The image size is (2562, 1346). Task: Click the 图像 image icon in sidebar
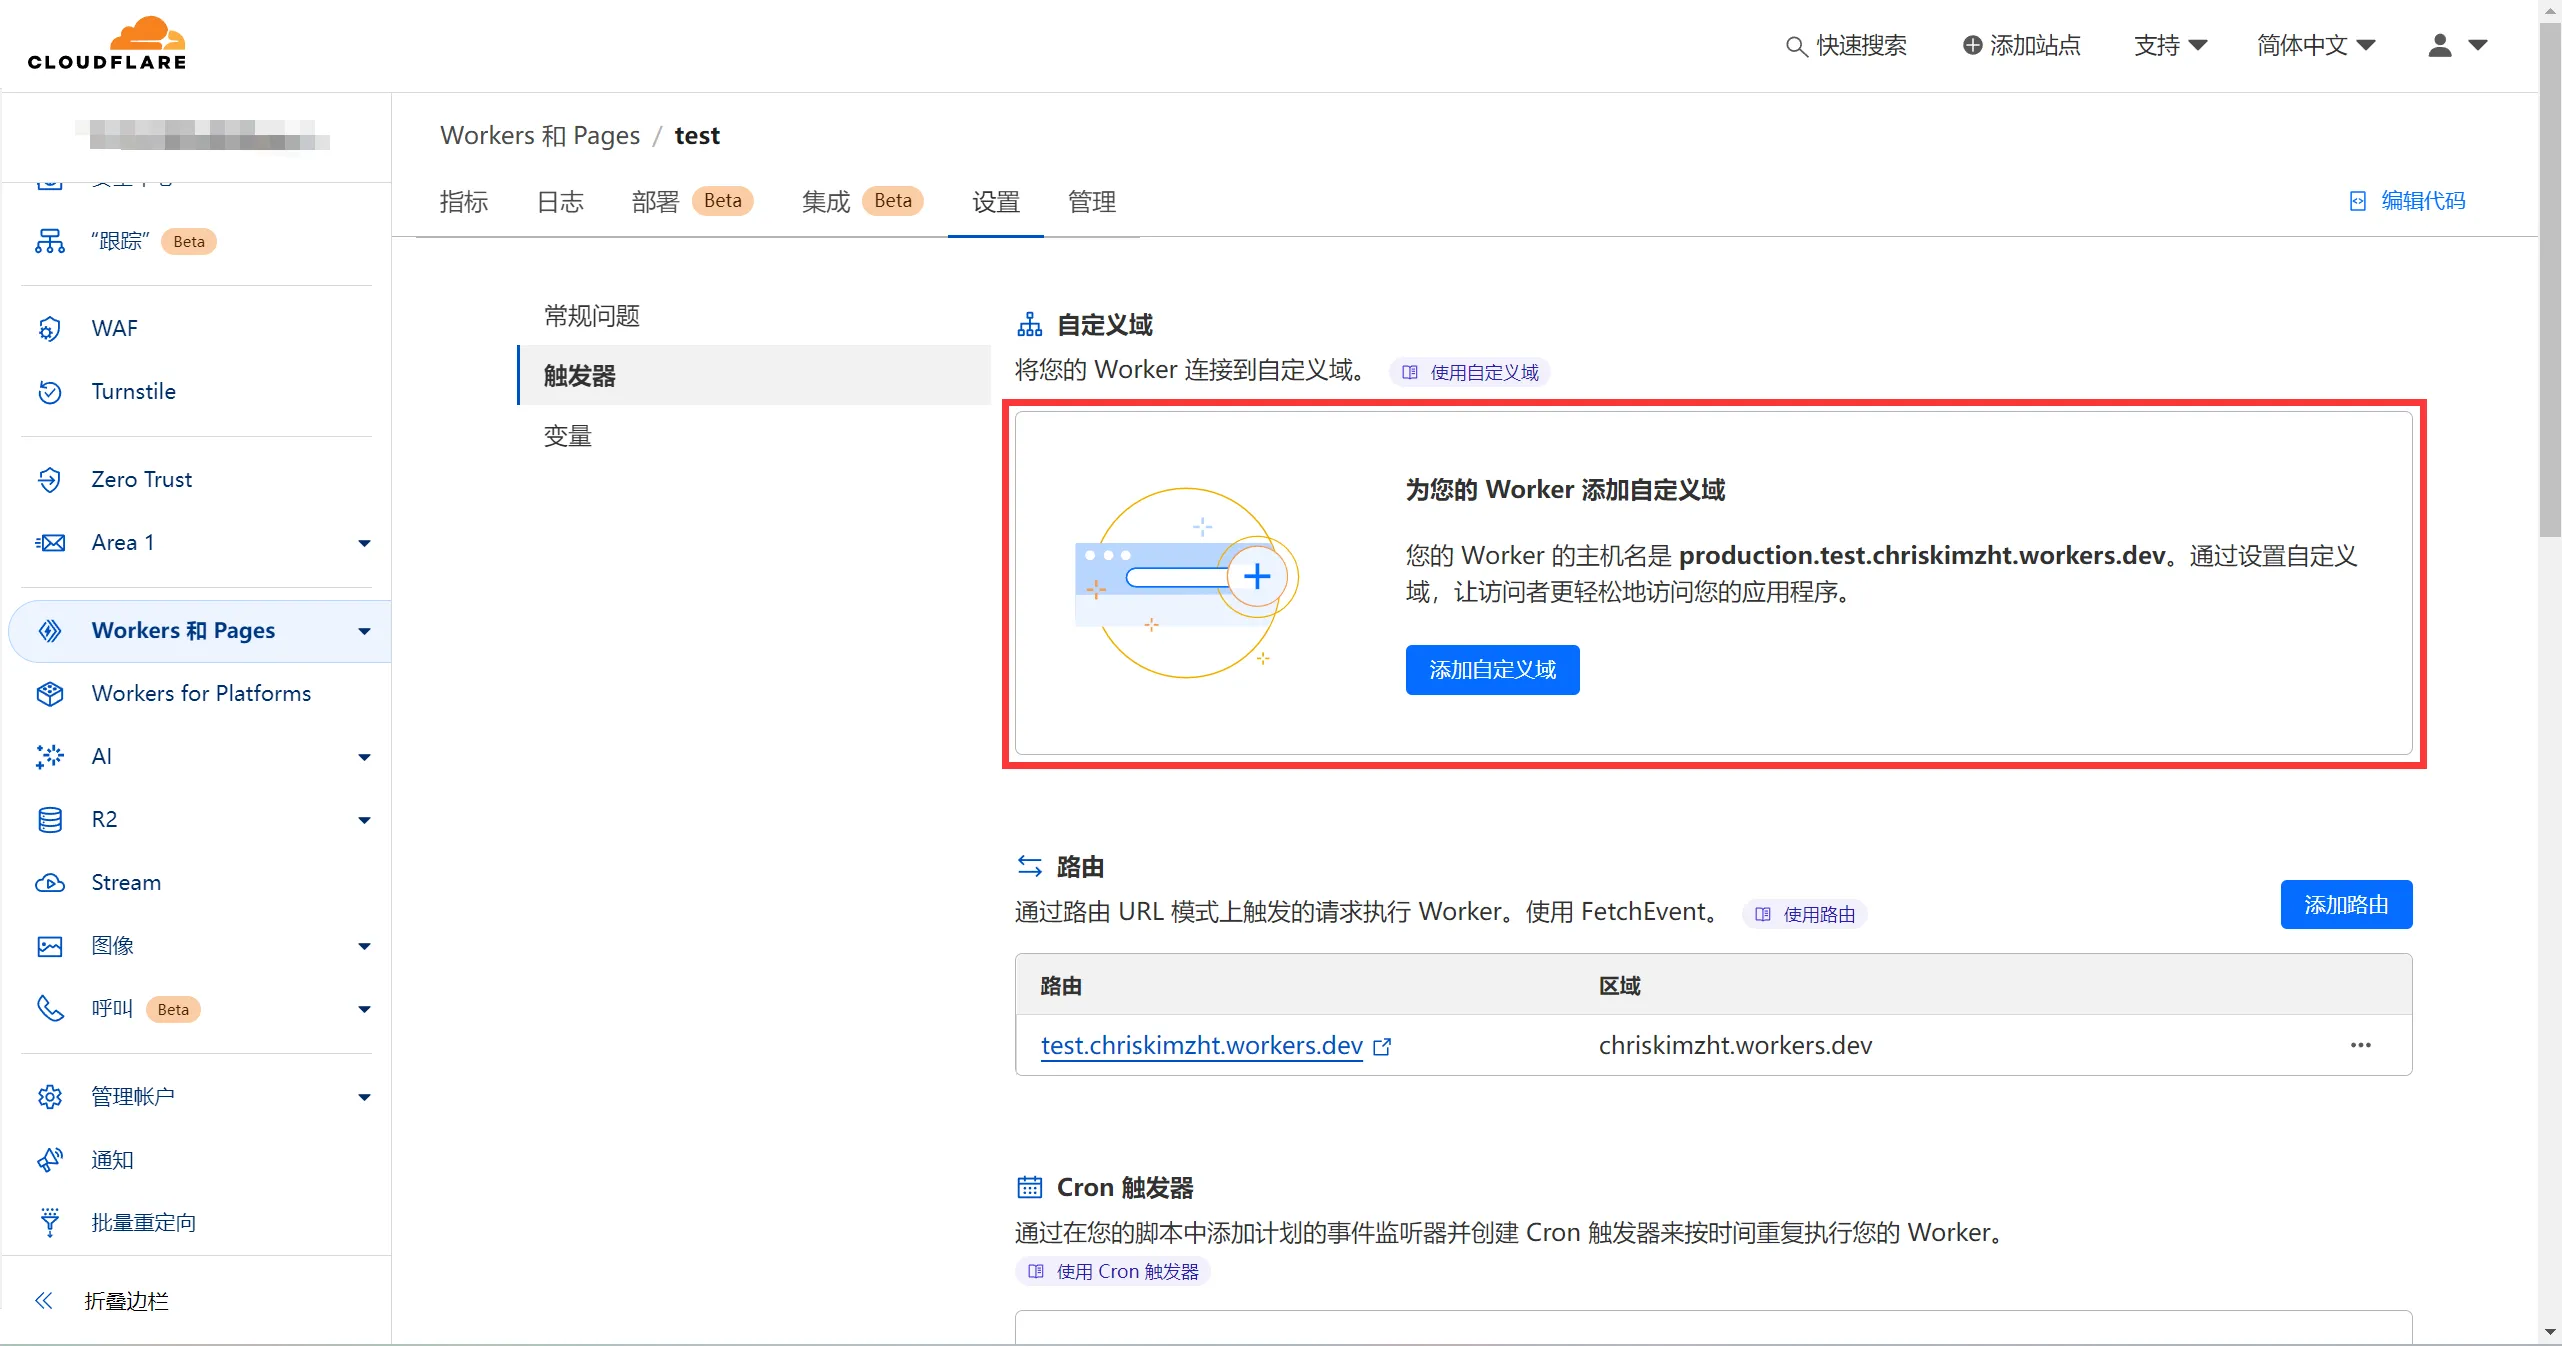[x=49, y=945]
